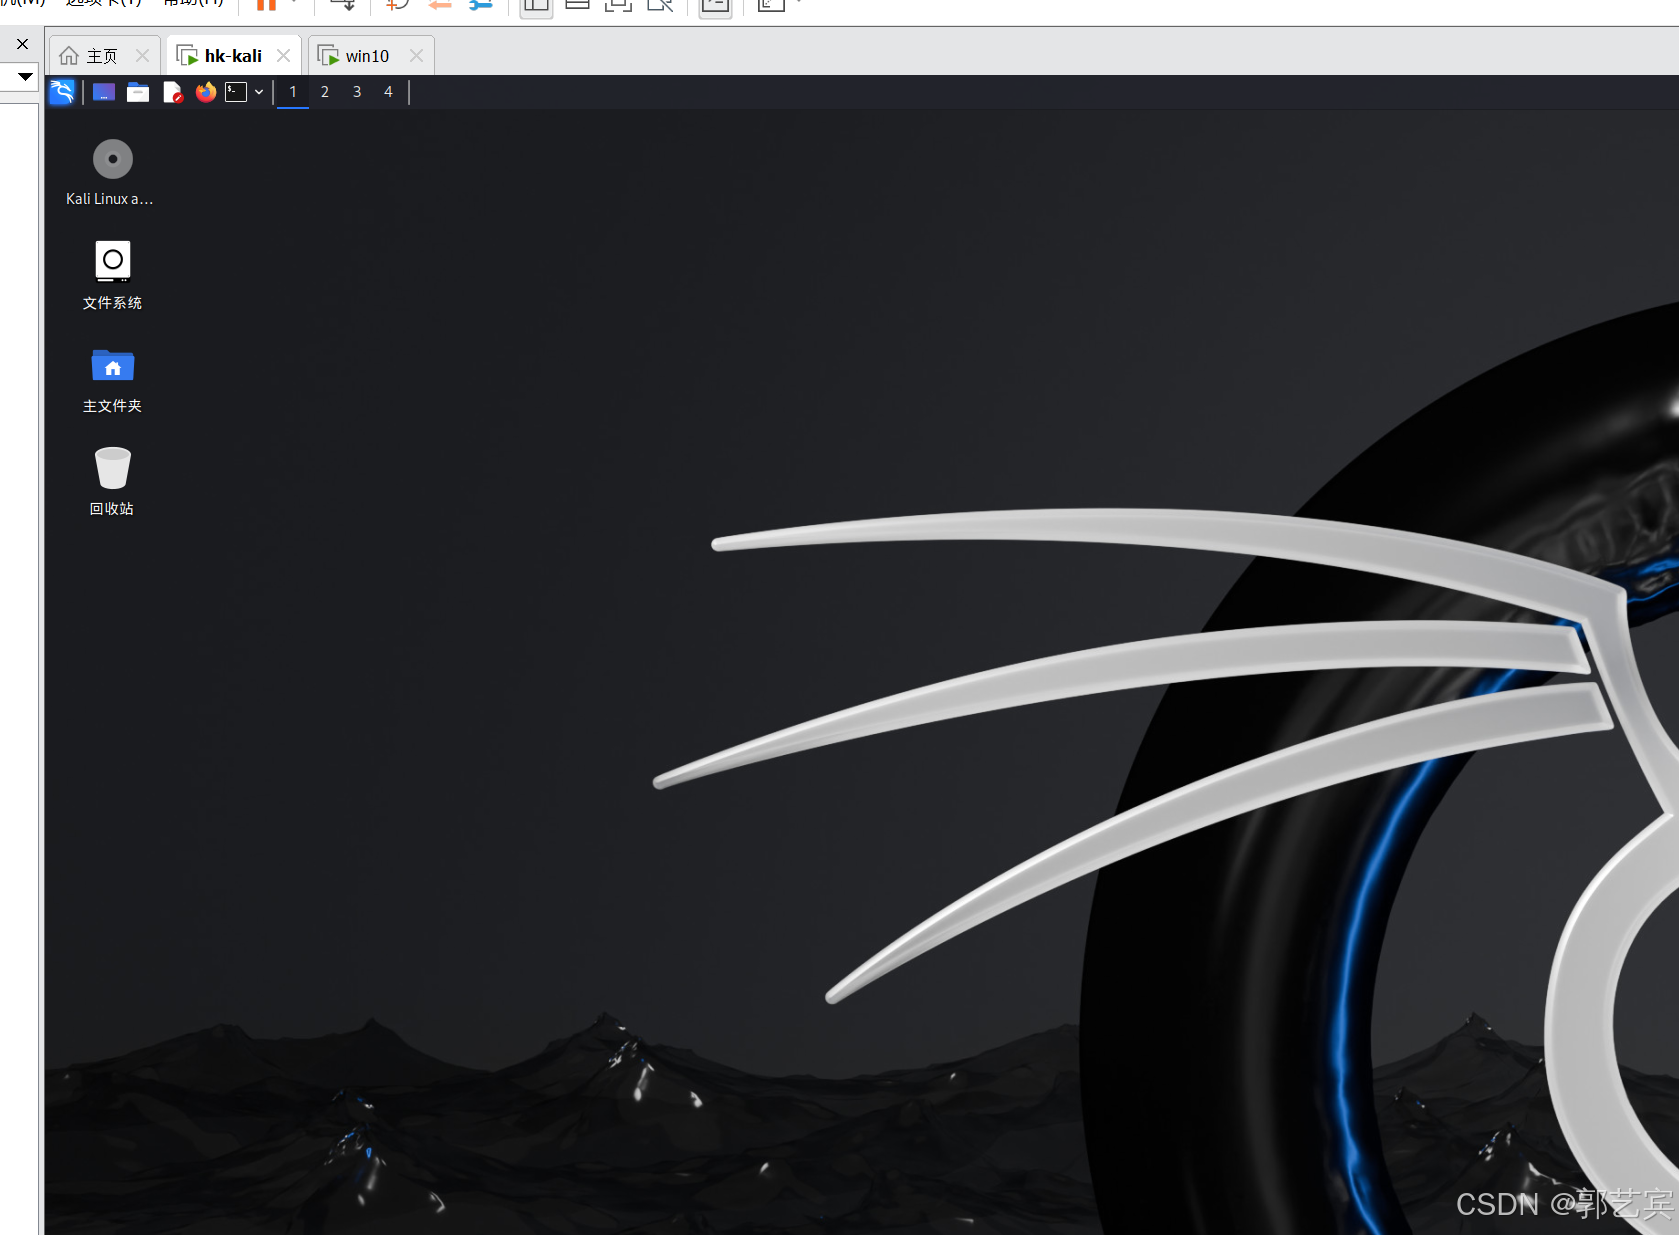Expand the sidebar search dropdown arrow
Viewport: 1679px width, 1235px height.
[25, 77]
